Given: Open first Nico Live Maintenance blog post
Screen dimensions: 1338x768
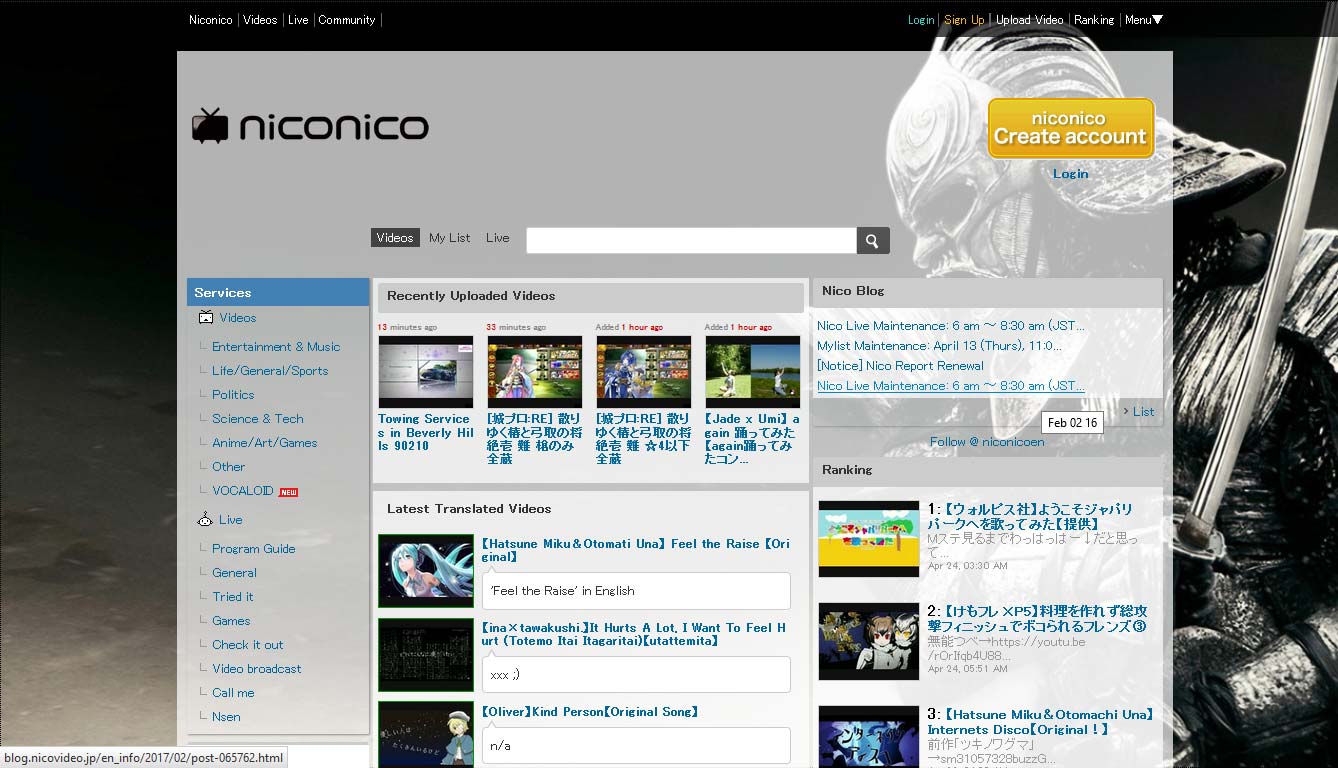Looking at the screenshot, I should click(x=950, y=326).
